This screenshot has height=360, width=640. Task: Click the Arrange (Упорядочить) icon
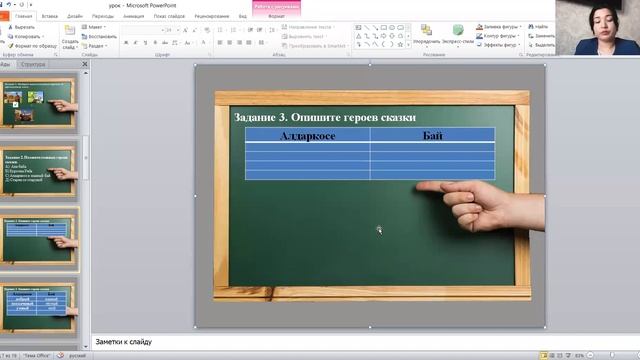tap(427, 31)
